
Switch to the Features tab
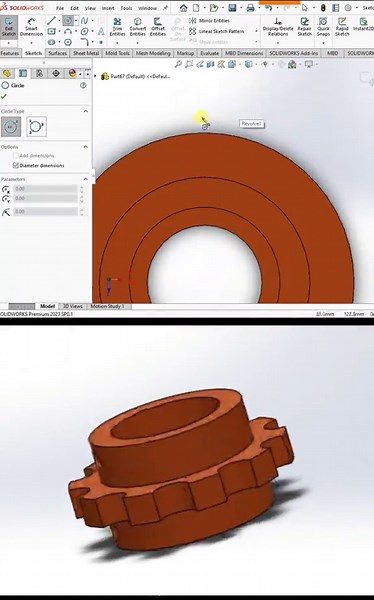click(x=10, y=53)
